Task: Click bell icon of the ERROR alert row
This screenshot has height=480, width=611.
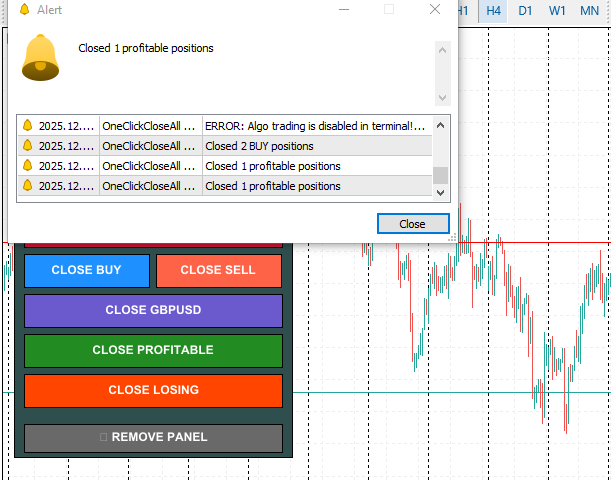Action: pyautogui.click(x=28, y=126)
